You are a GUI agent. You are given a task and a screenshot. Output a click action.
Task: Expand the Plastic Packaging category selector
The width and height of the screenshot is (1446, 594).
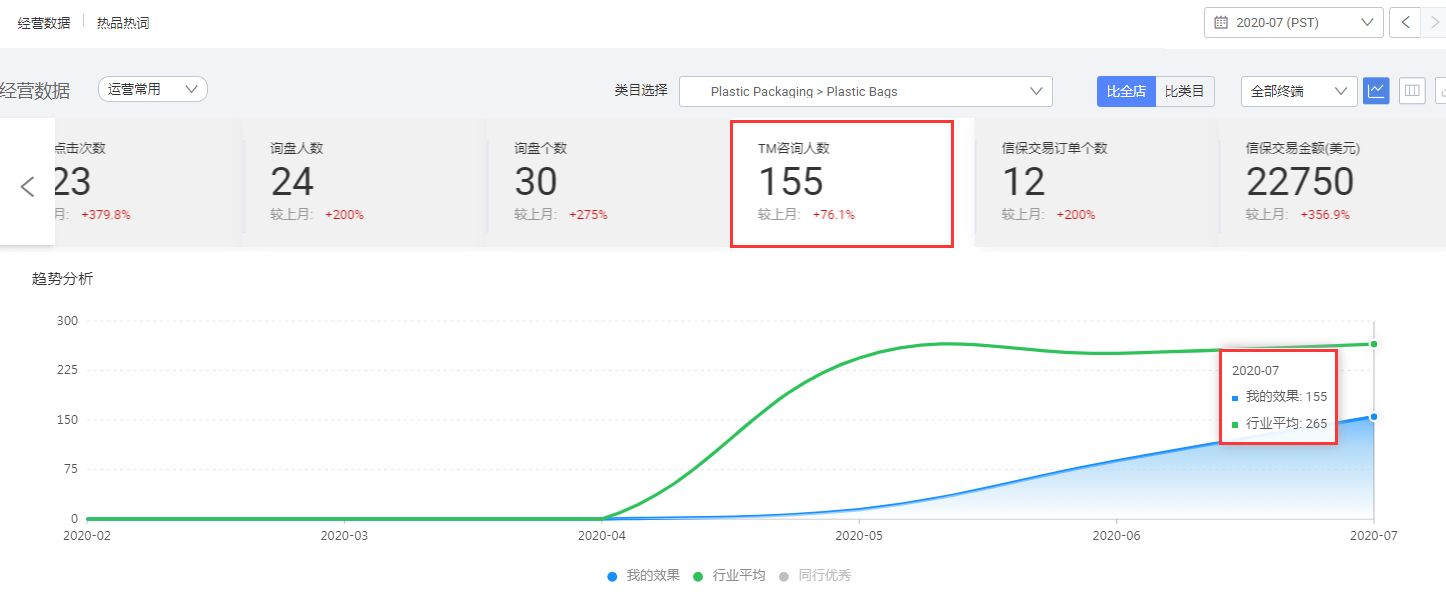tap(865, 91)
